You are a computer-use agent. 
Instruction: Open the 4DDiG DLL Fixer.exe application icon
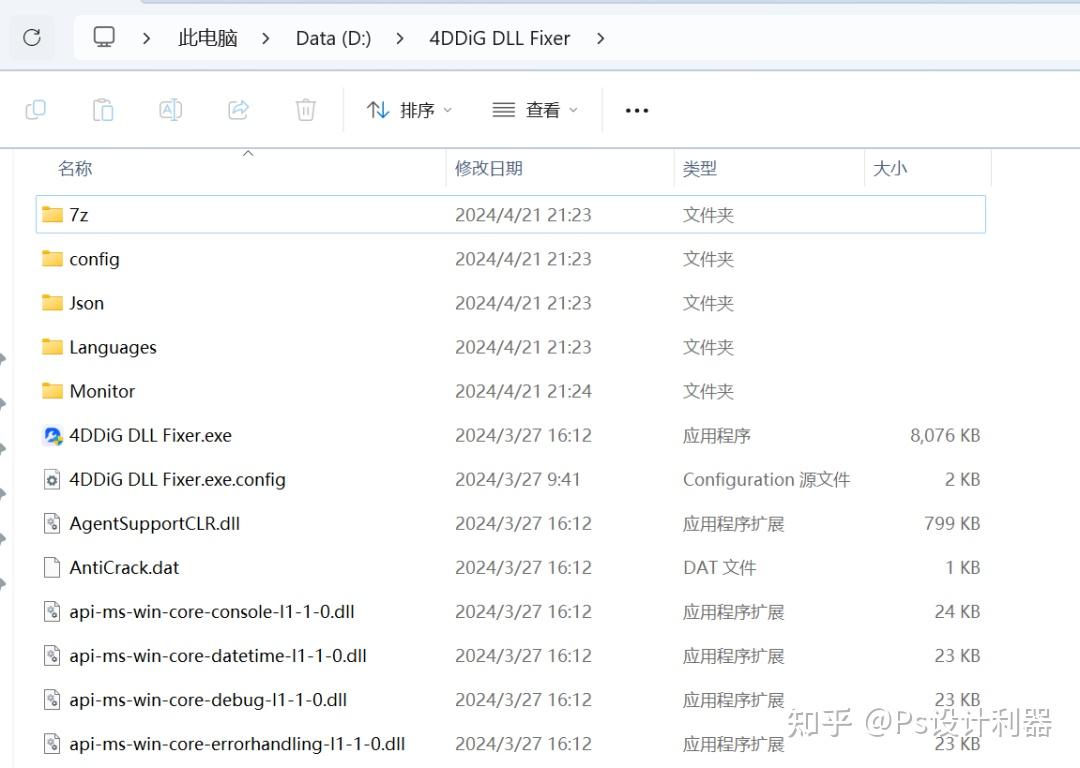[53, 435]
